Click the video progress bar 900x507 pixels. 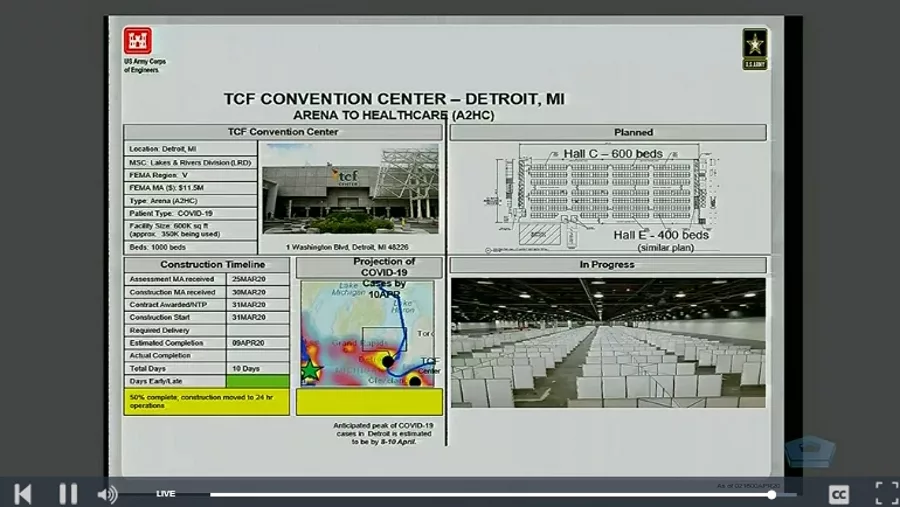click(503, 494)
